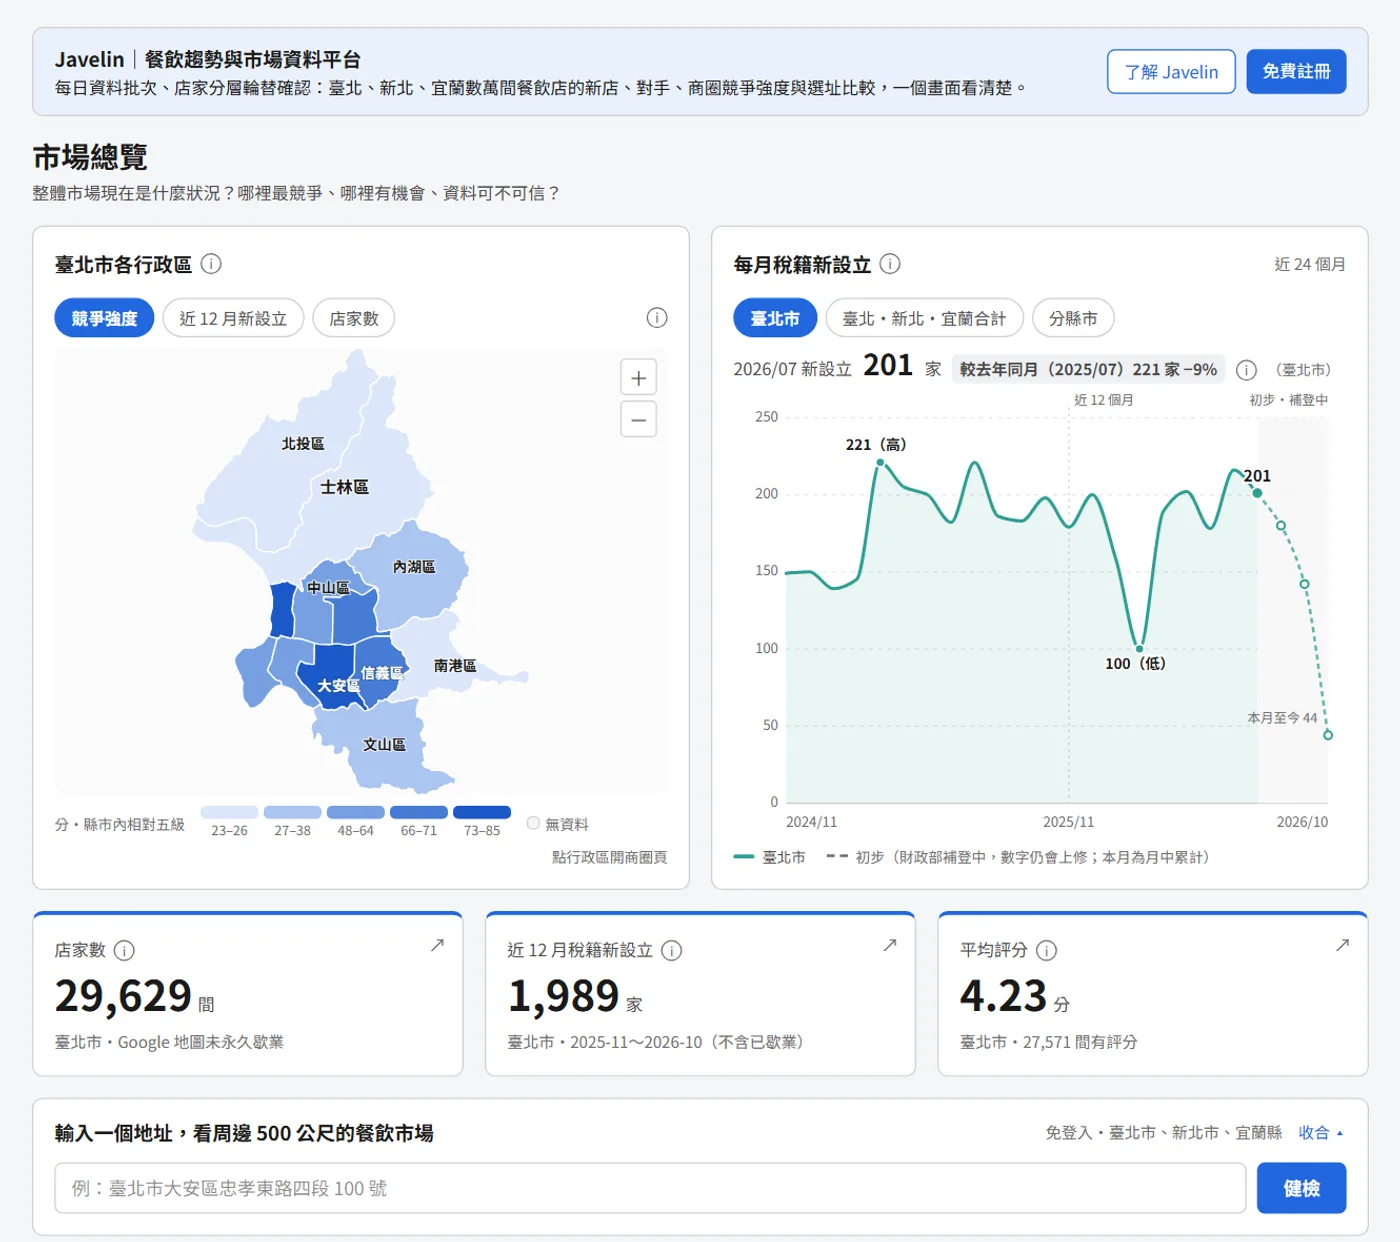Click the 免費註冊 button
The height and width of the screenshot is (1242, 1400).
tap(1296, 72)
